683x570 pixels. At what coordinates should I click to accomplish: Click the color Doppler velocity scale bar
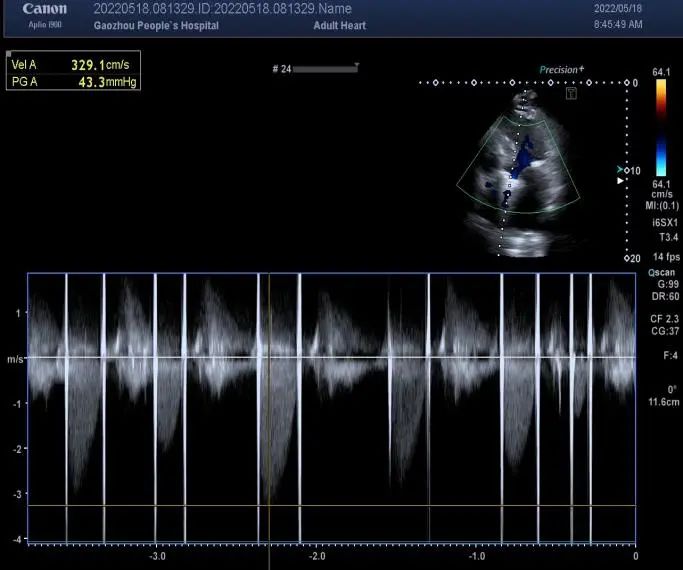661,127
